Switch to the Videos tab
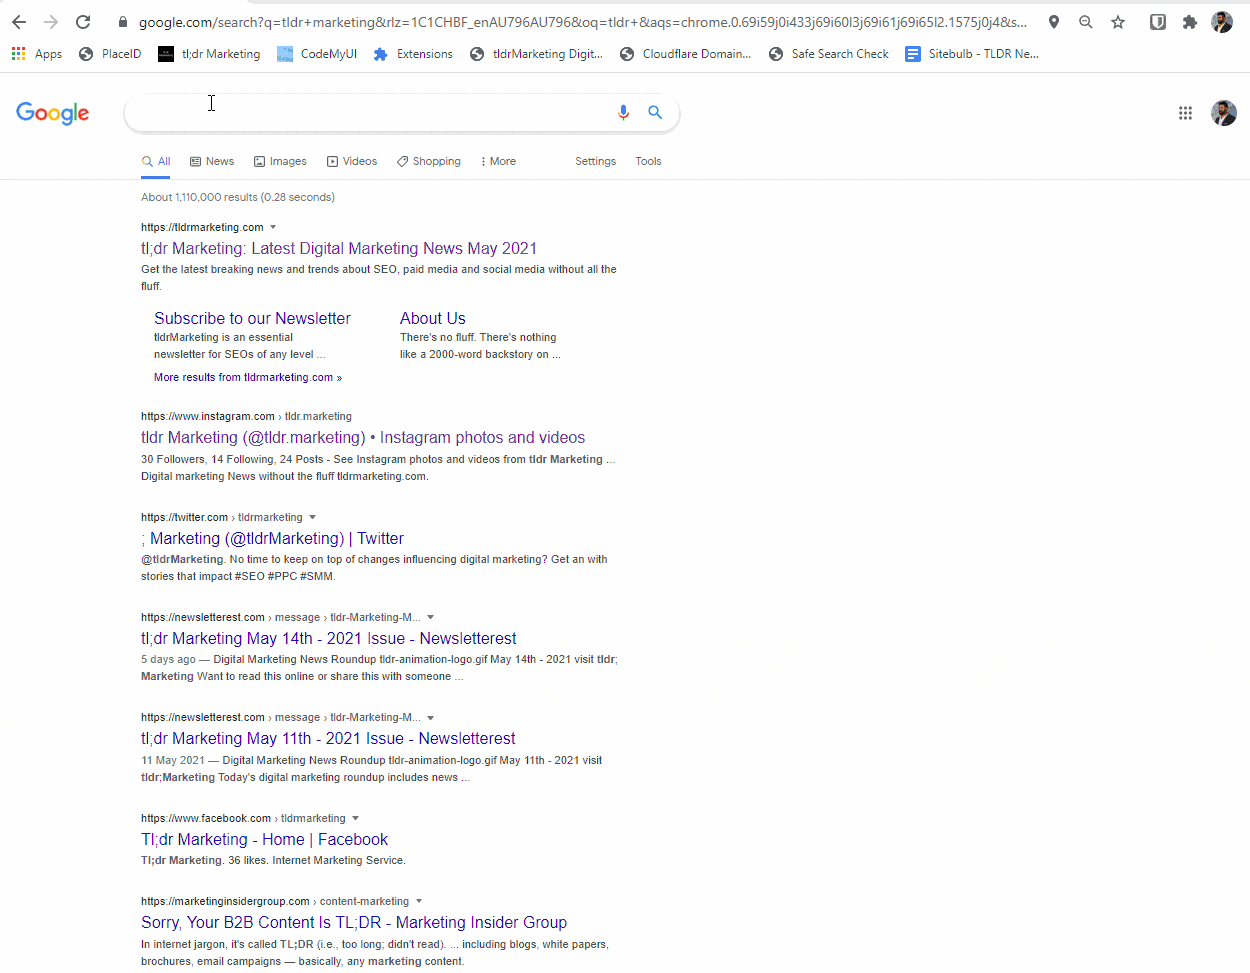Image resolution: width=1250 pixels, height=973 pixels. click(x=352, y=161)
